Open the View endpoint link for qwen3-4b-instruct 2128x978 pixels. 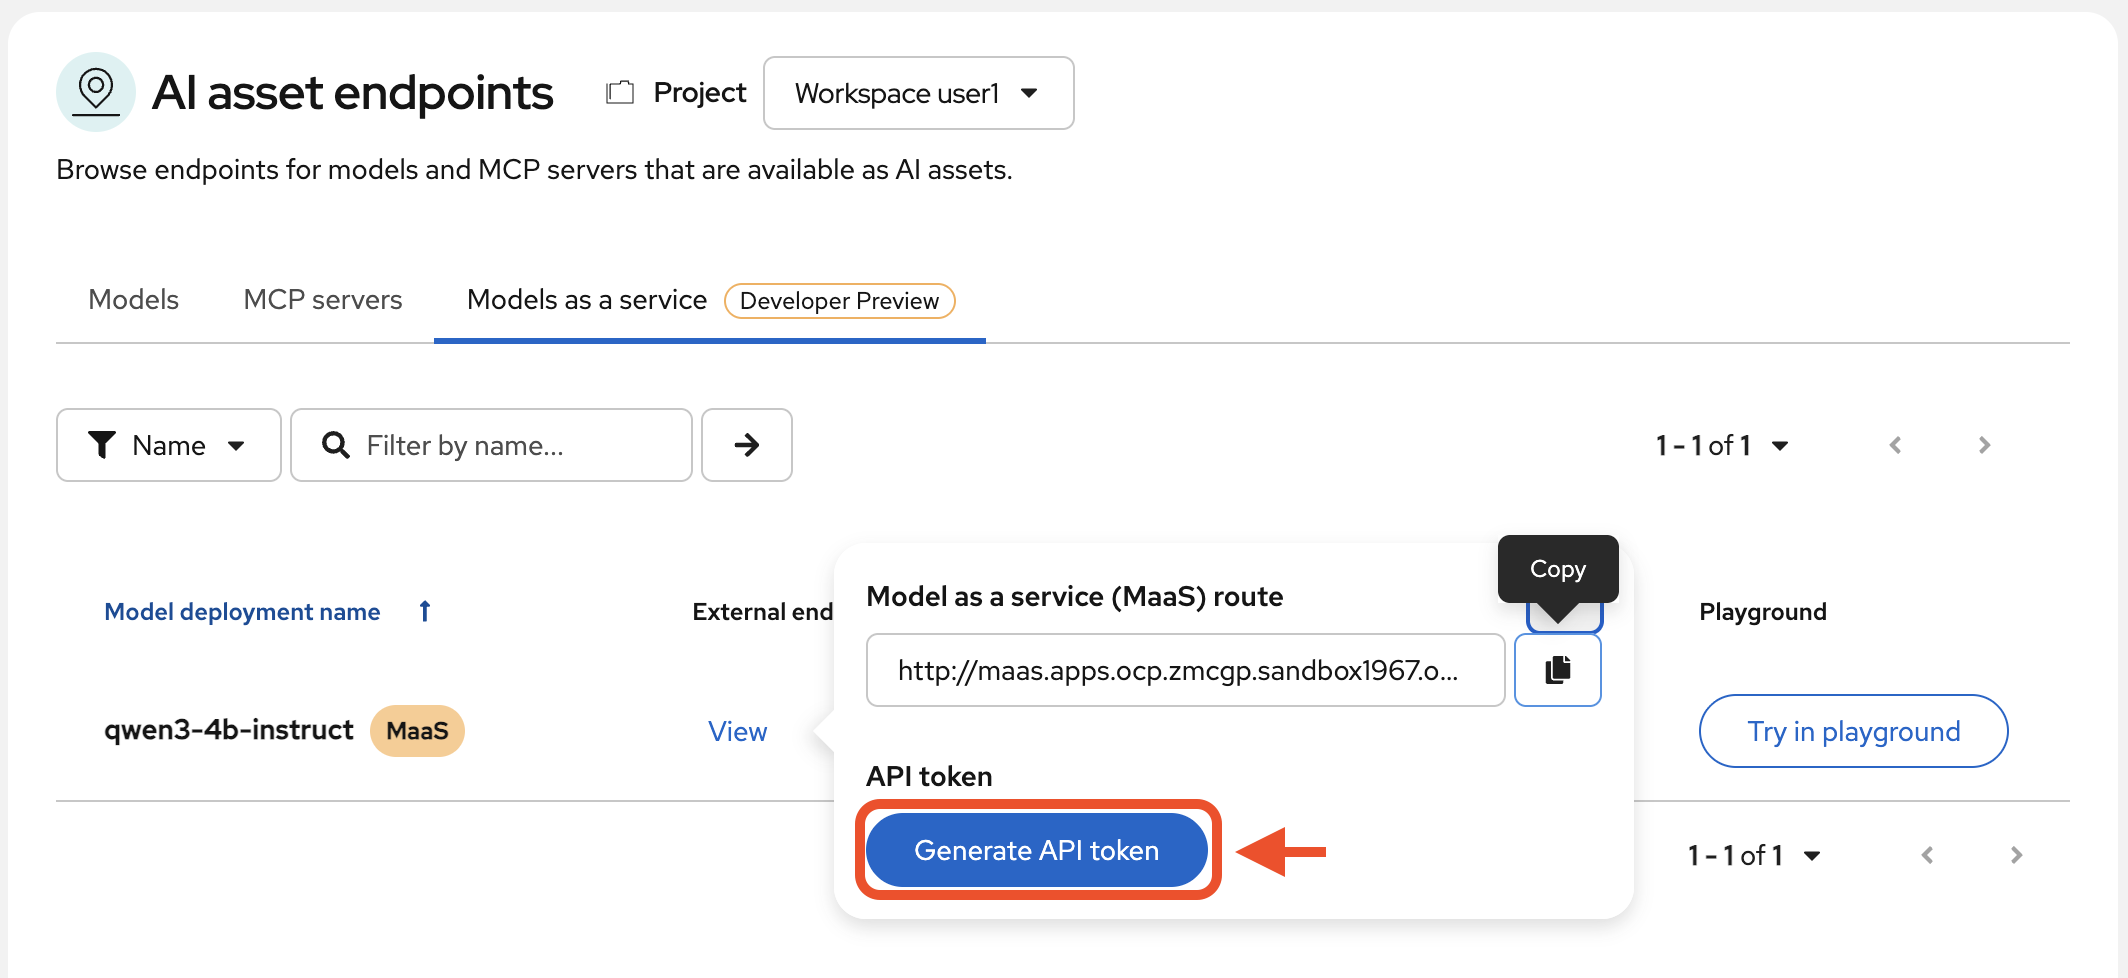point(737,732)
